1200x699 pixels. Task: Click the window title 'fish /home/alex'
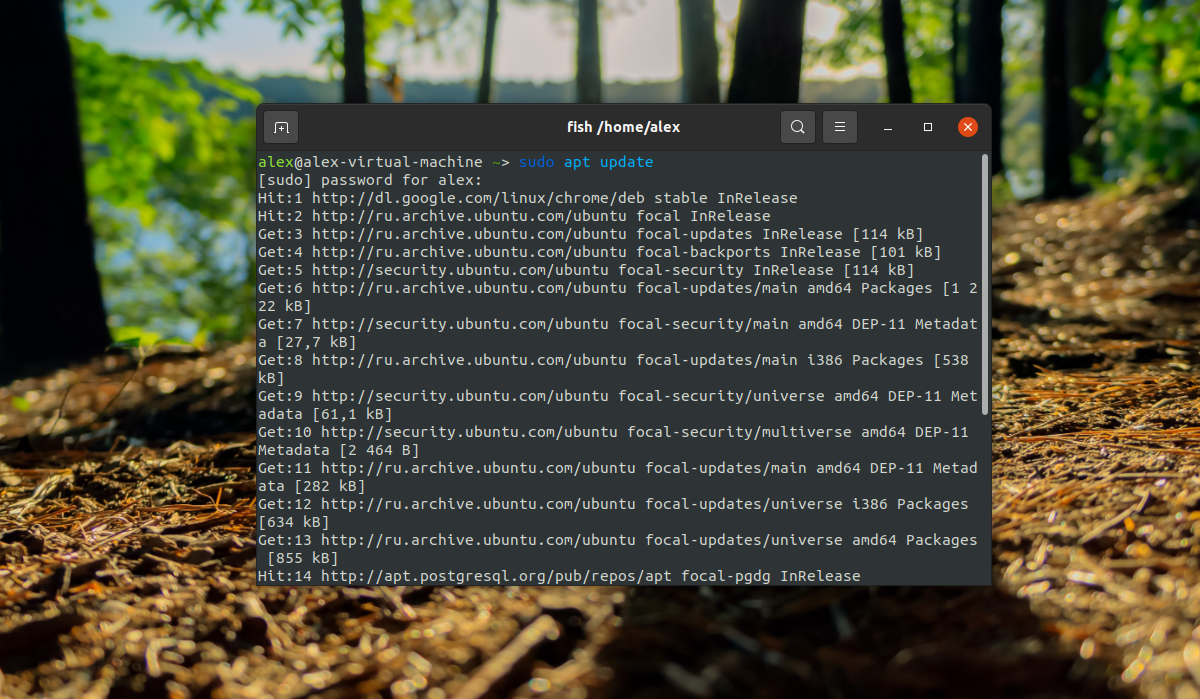623,127
